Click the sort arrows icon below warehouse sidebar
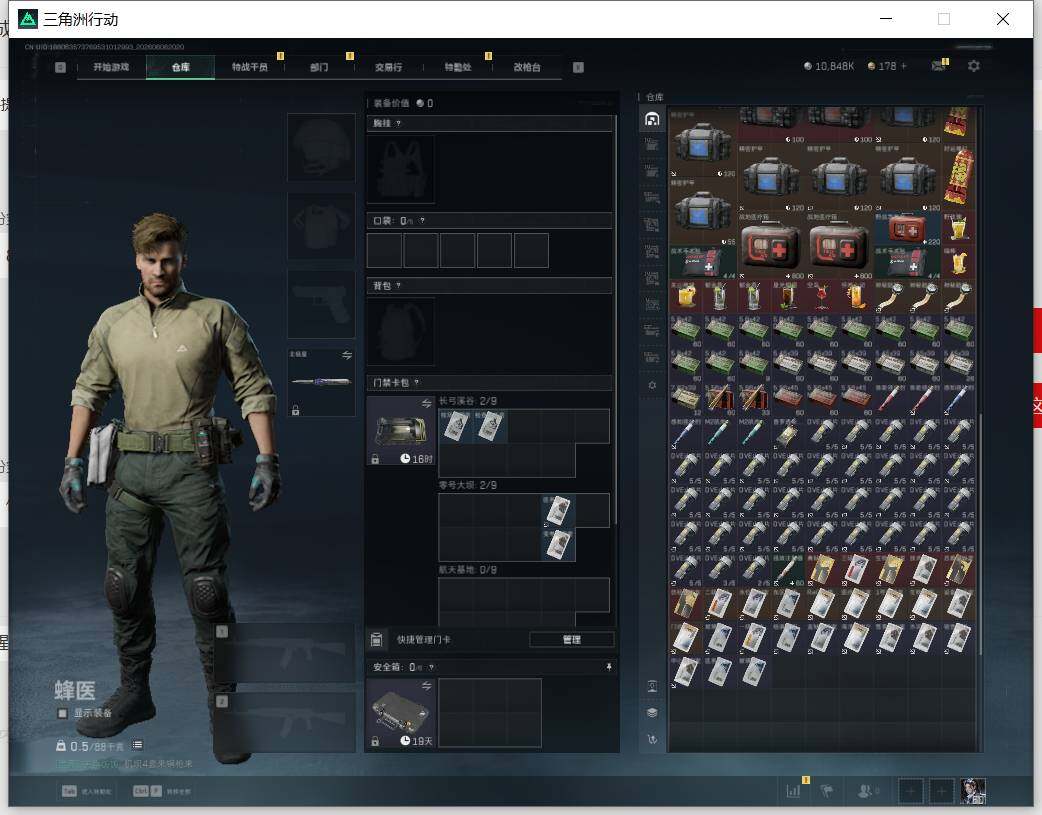This screenshot has height=815, width=1042. pyautogui.click(x=652, y=739)
